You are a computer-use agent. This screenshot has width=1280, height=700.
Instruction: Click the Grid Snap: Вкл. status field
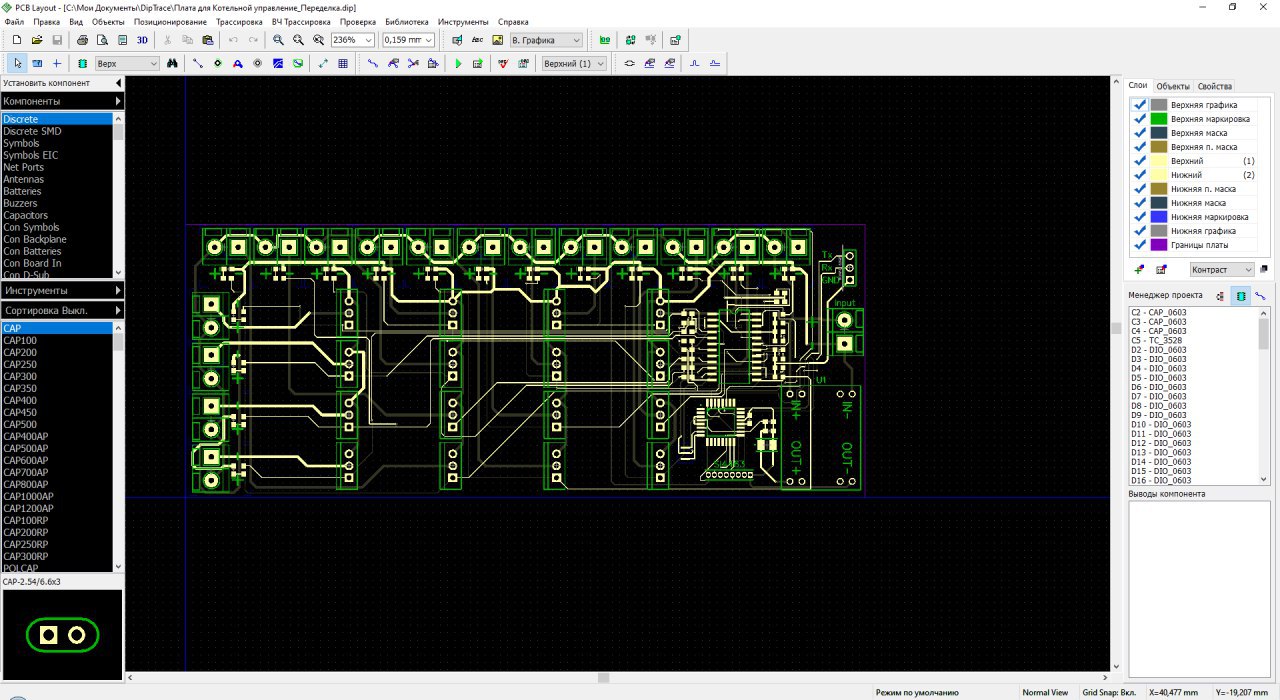1108,692
